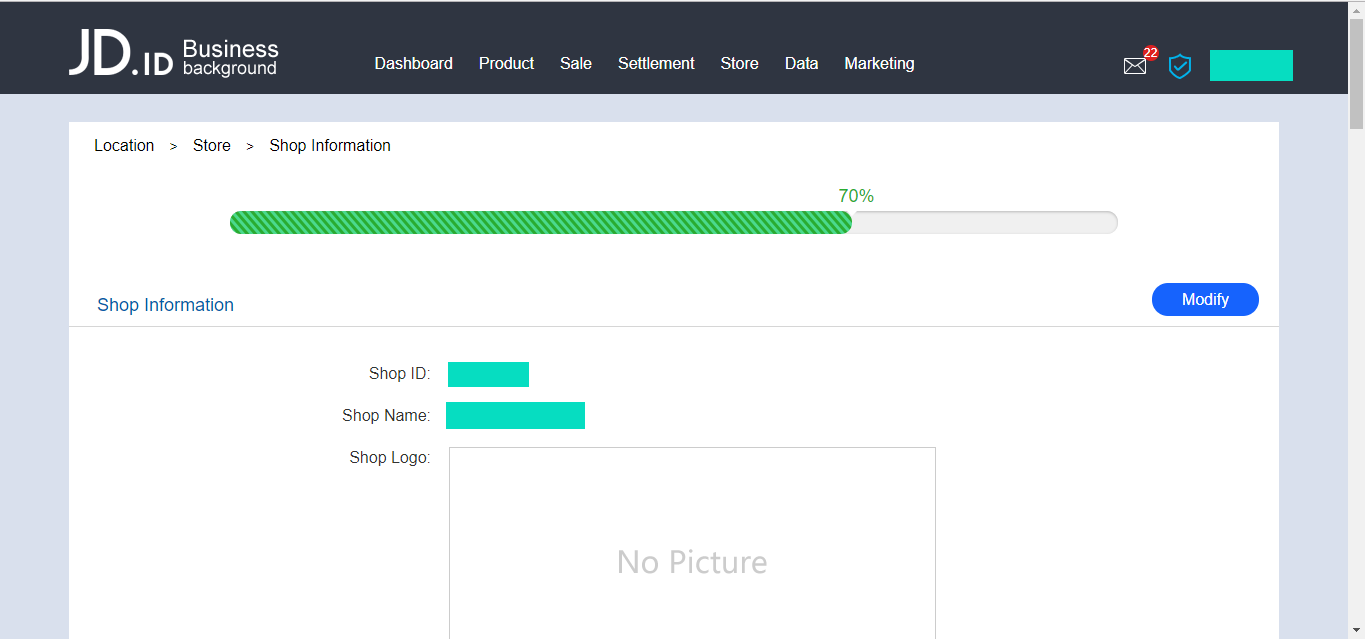Select the Store navigation item

click(739, 63)
